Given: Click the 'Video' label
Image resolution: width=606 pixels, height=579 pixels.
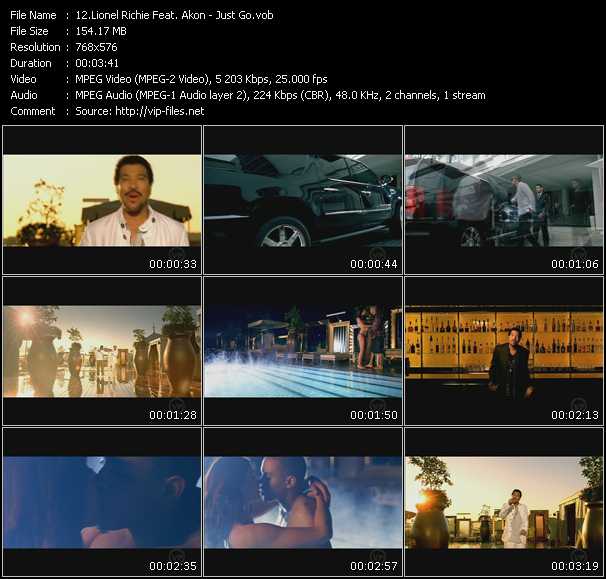Looking at the screenshot, I should click(x=23, y=79).
